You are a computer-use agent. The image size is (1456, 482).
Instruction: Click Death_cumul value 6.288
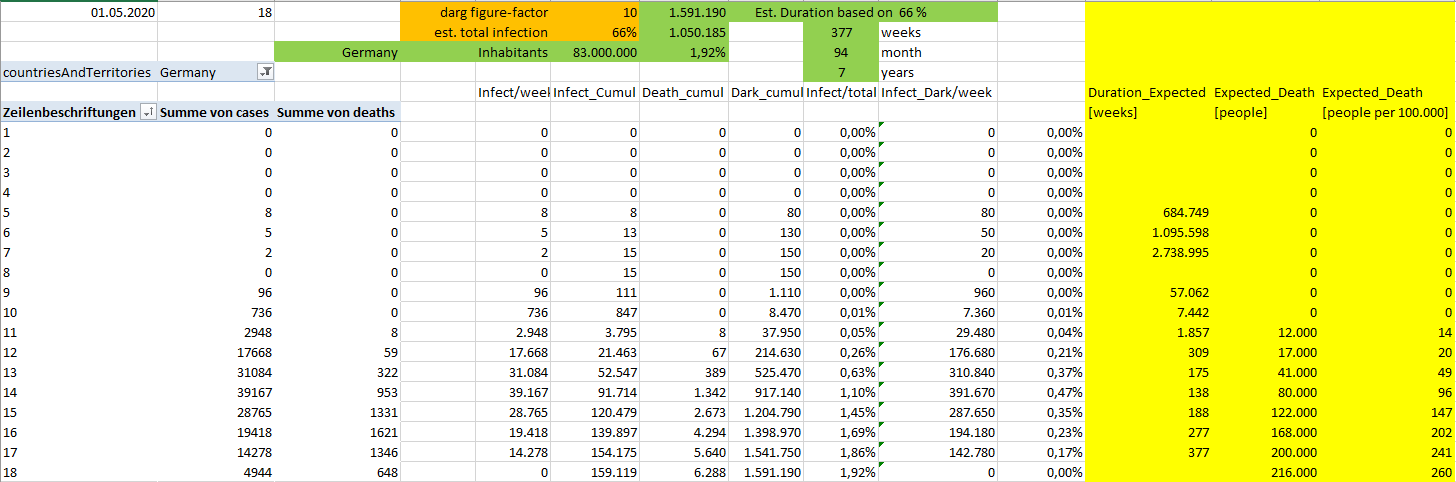click(x=684, y=472)
